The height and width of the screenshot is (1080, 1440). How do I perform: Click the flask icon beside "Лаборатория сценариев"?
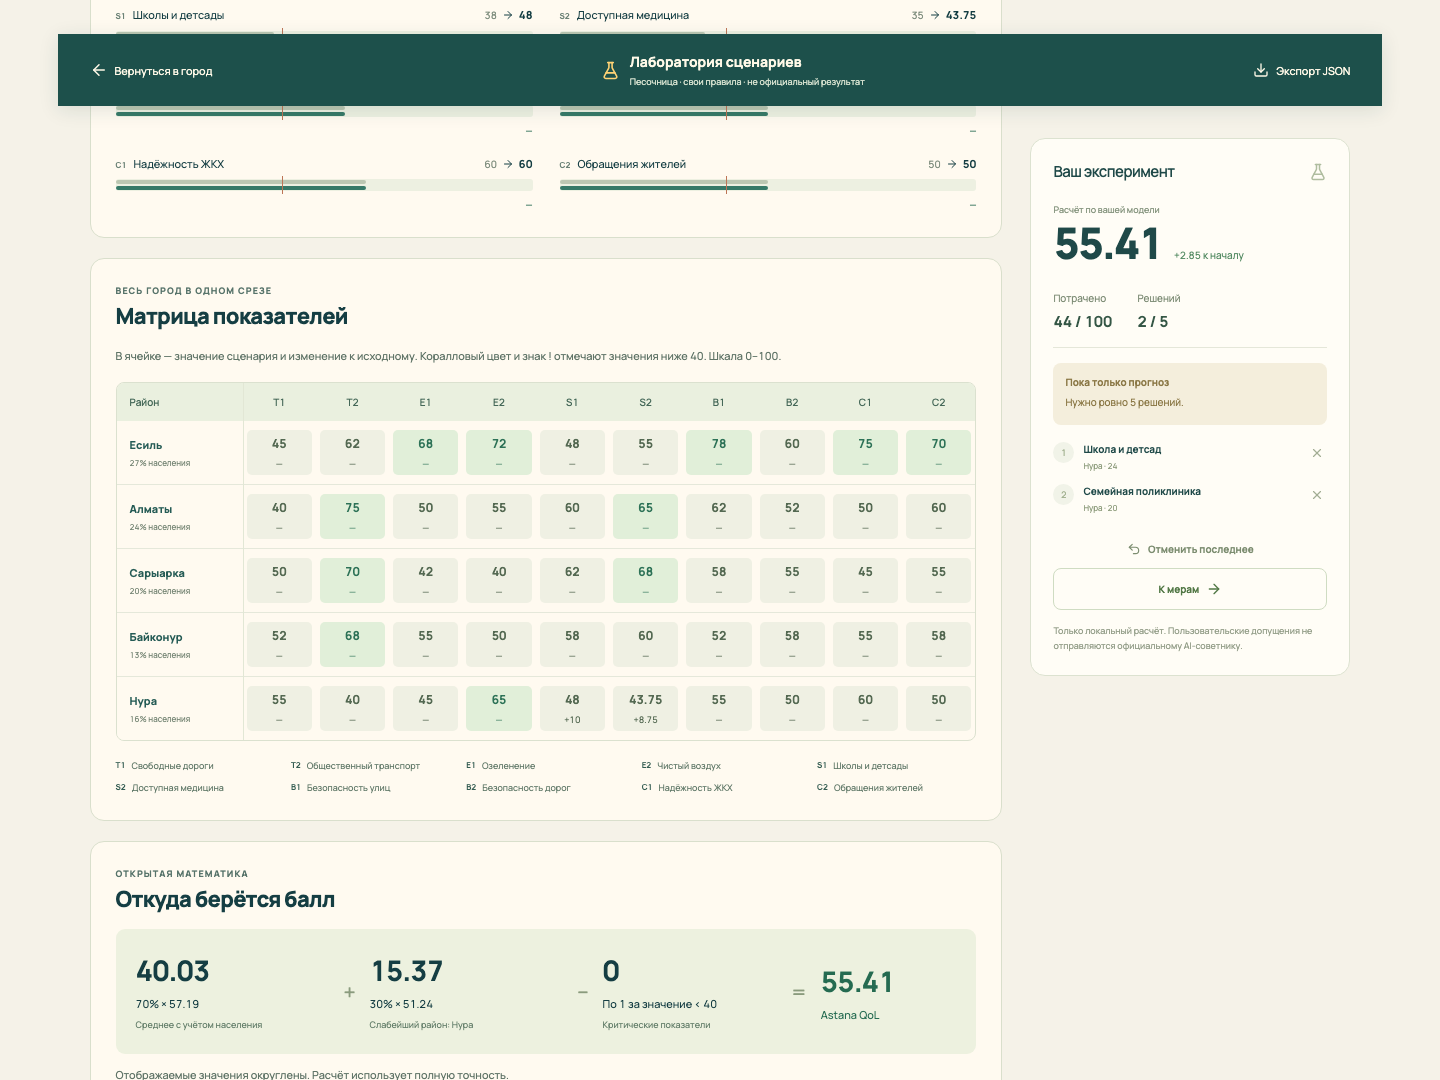(x=610, y=71)
